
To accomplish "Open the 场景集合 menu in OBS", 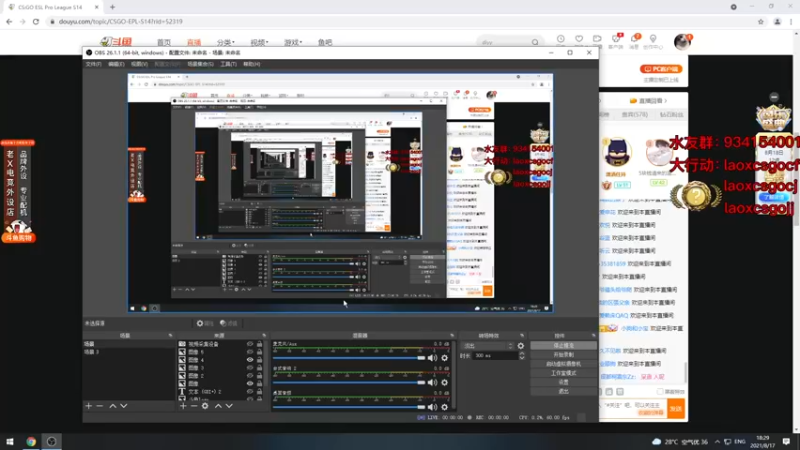I will point(201,64).
